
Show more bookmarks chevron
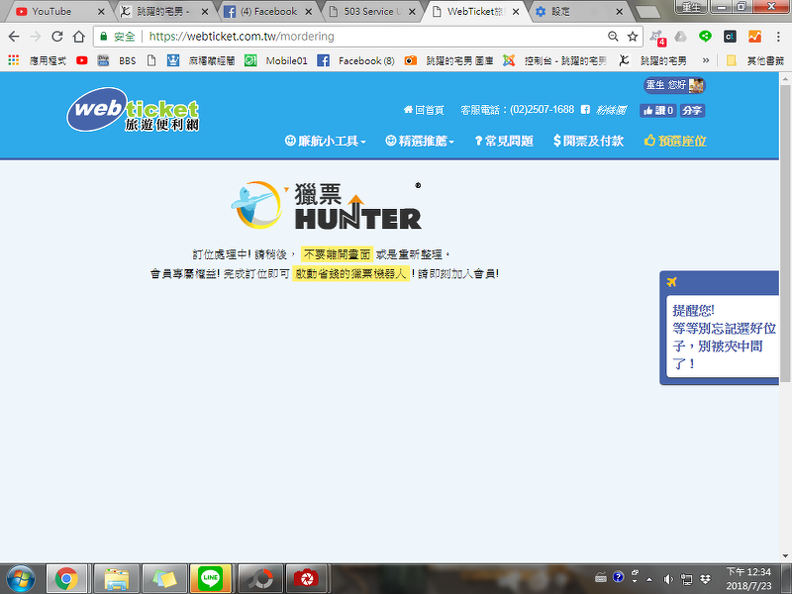(x=706, y=60)
